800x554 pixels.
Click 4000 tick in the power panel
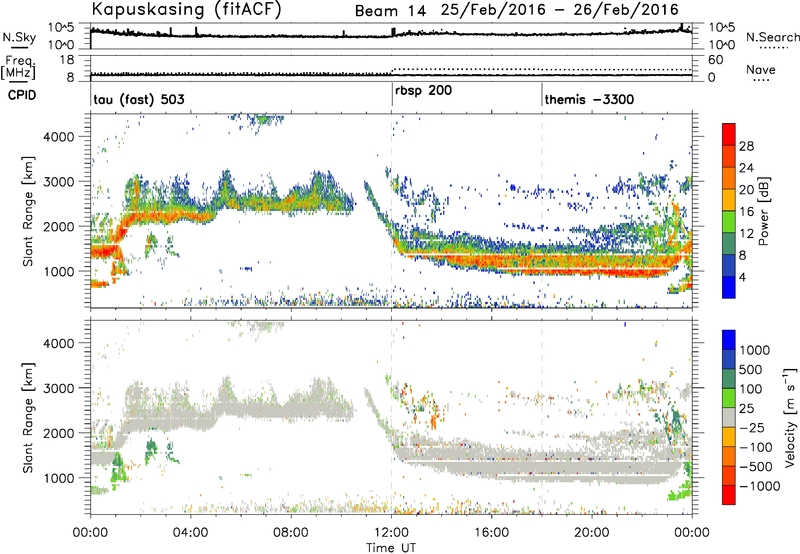(x=59, y=137)
